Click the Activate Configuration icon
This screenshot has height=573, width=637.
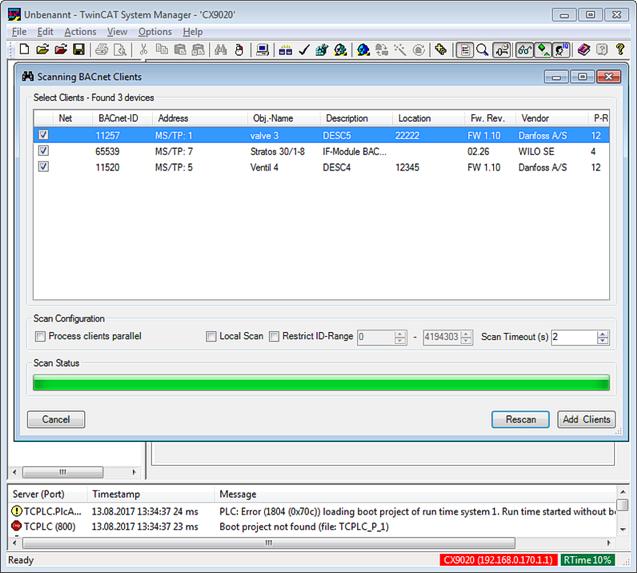(322, 50)
